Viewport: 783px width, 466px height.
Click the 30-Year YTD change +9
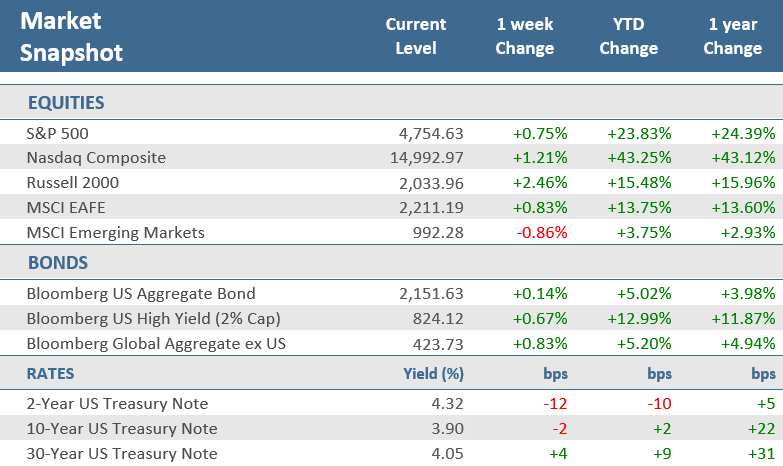662,454
